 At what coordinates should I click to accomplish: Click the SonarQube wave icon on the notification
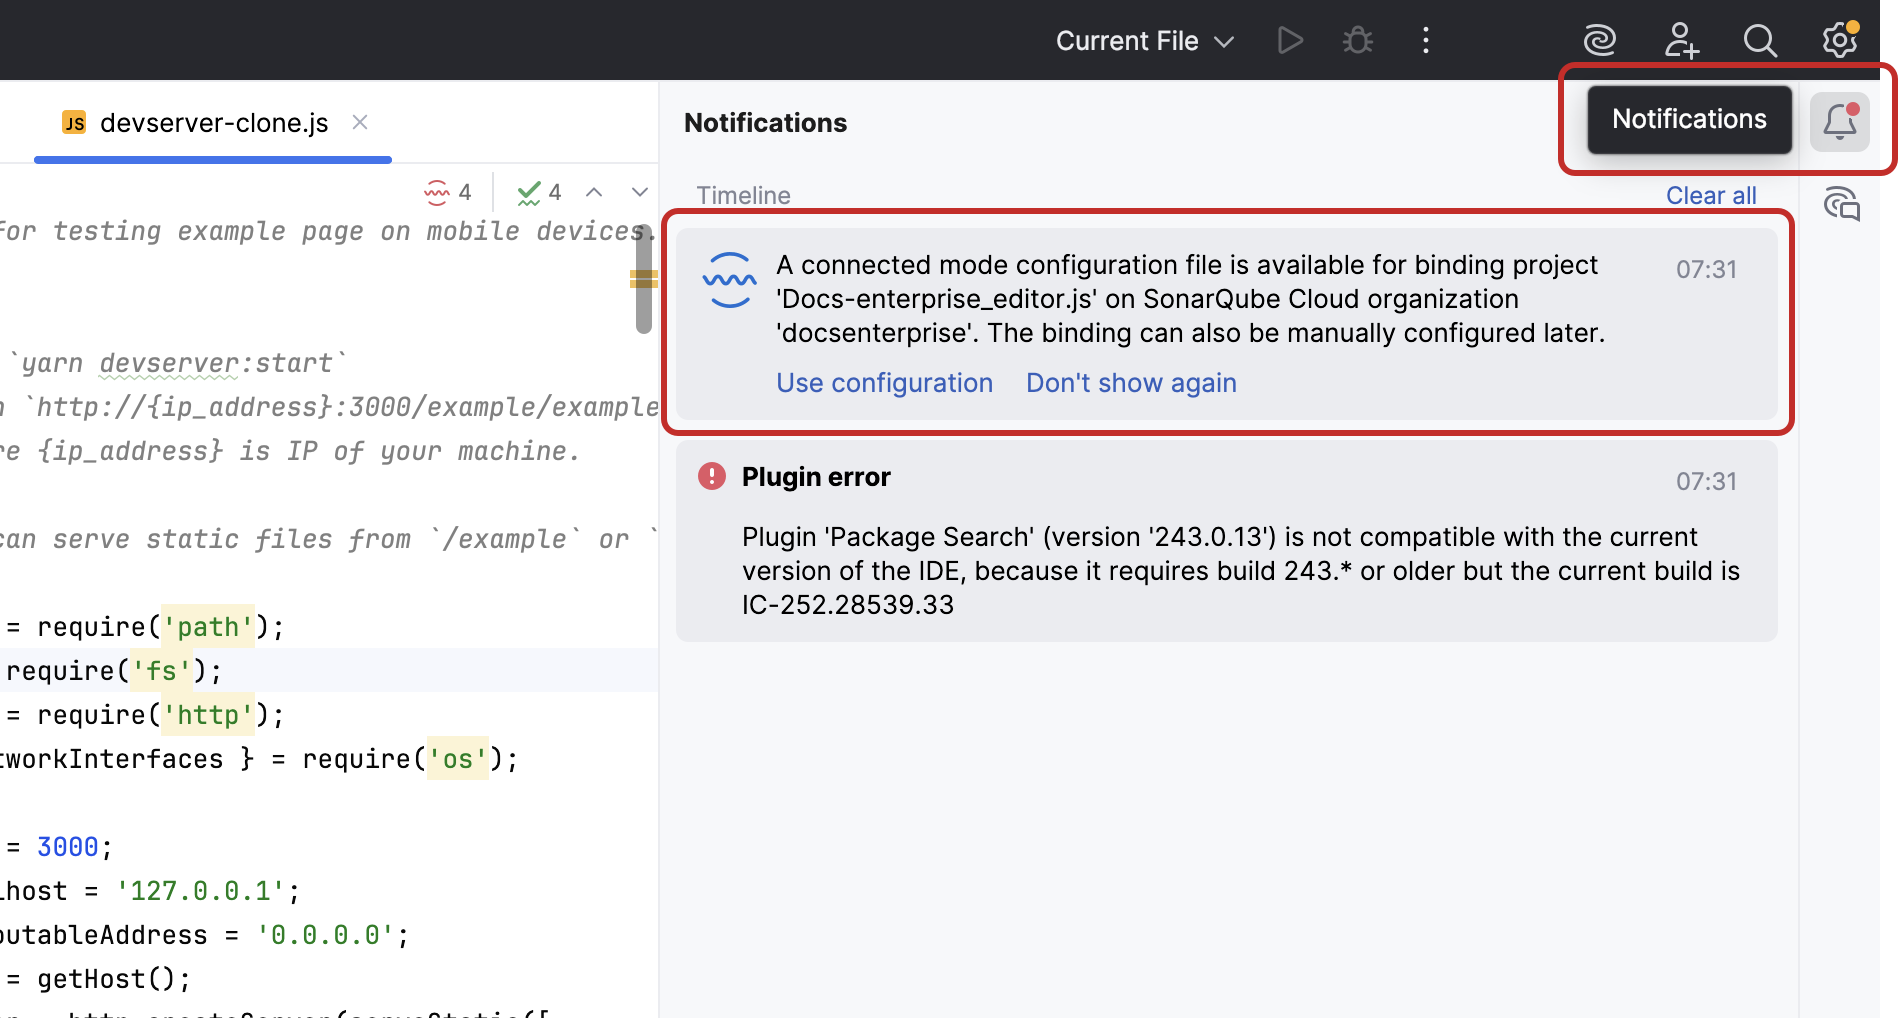point(729,281)
